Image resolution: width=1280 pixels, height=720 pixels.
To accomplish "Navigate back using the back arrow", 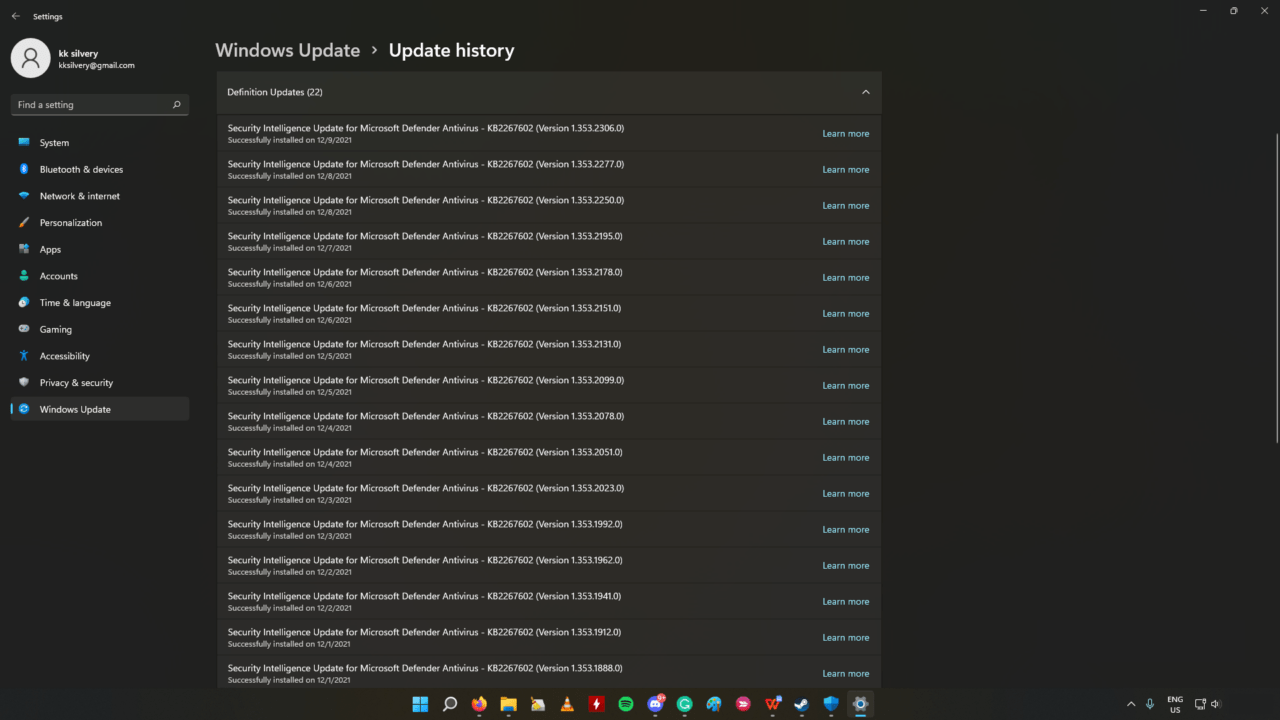I will tap(14, 16).
